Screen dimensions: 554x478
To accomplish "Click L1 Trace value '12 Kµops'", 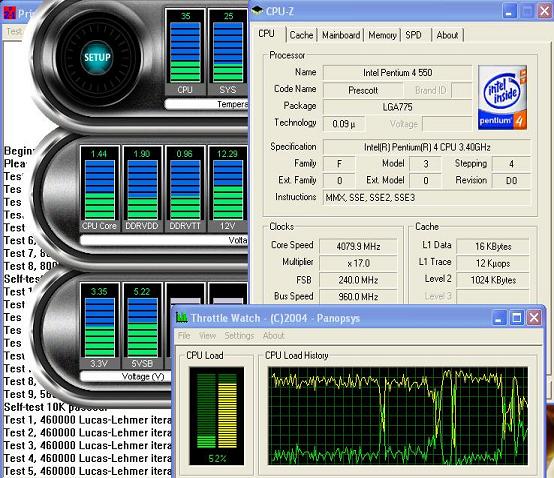I will [493, 263].
